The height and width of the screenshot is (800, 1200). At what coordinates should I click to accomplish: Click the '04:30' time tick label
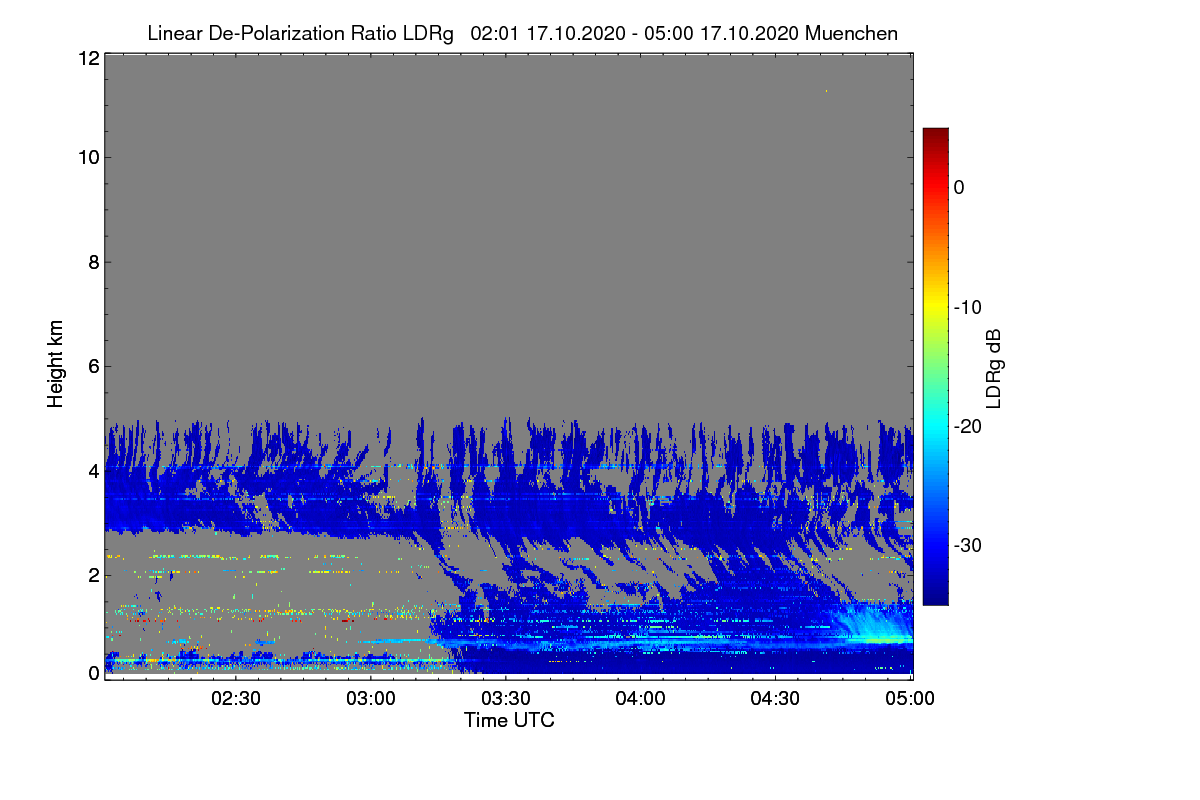pos(776,698)
